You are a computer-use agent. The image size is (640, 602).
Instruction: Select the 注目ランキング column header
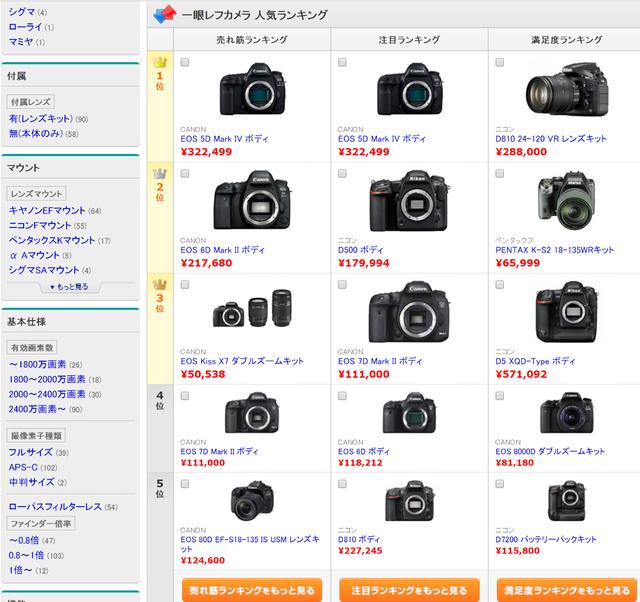coord(409,40)
